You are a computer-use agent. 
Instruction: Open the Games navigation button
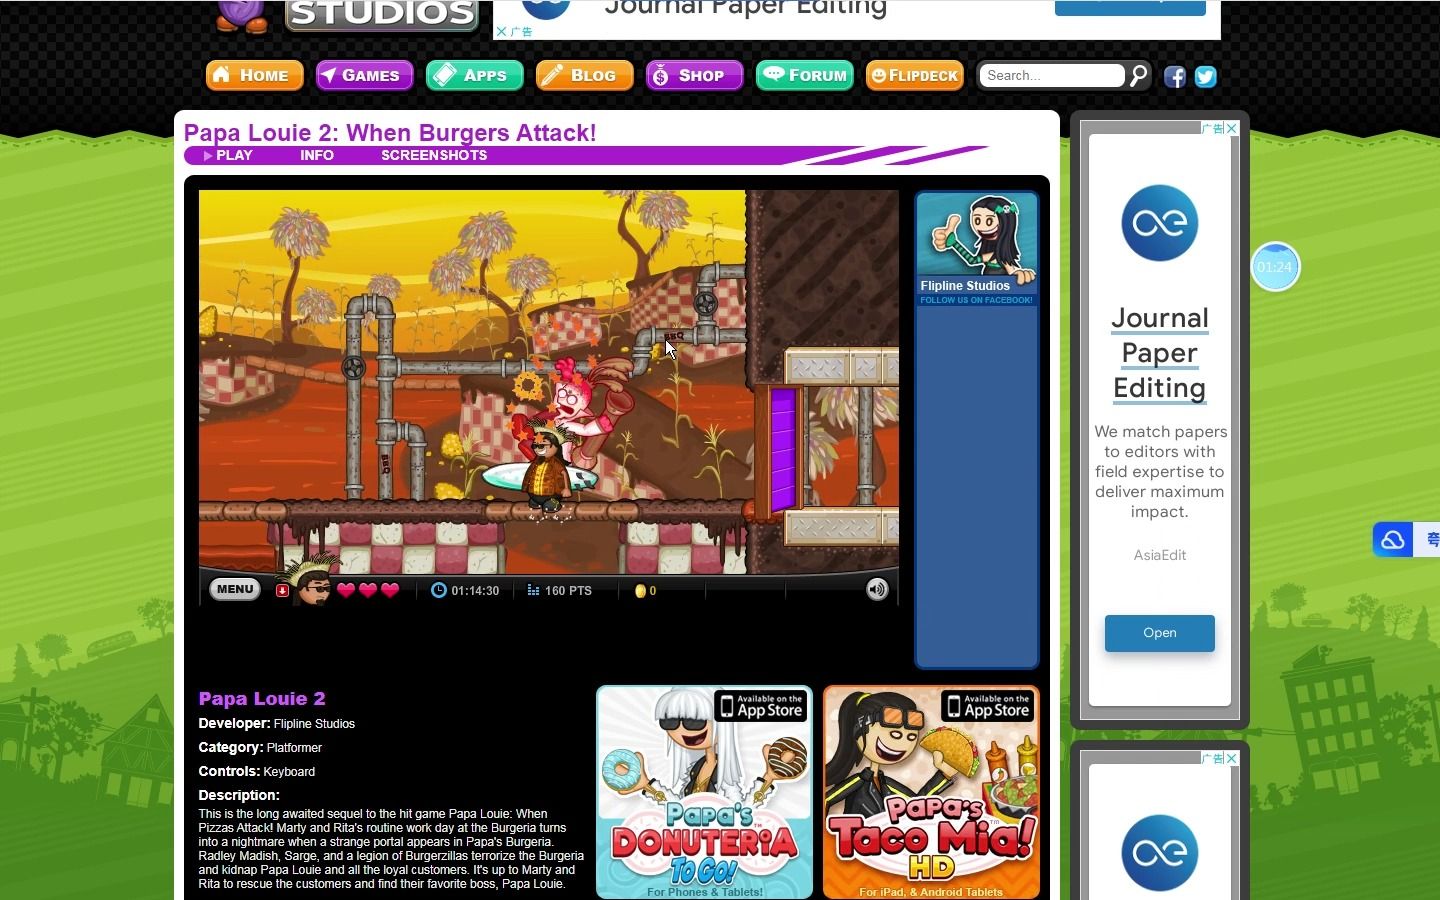point(364,75)
